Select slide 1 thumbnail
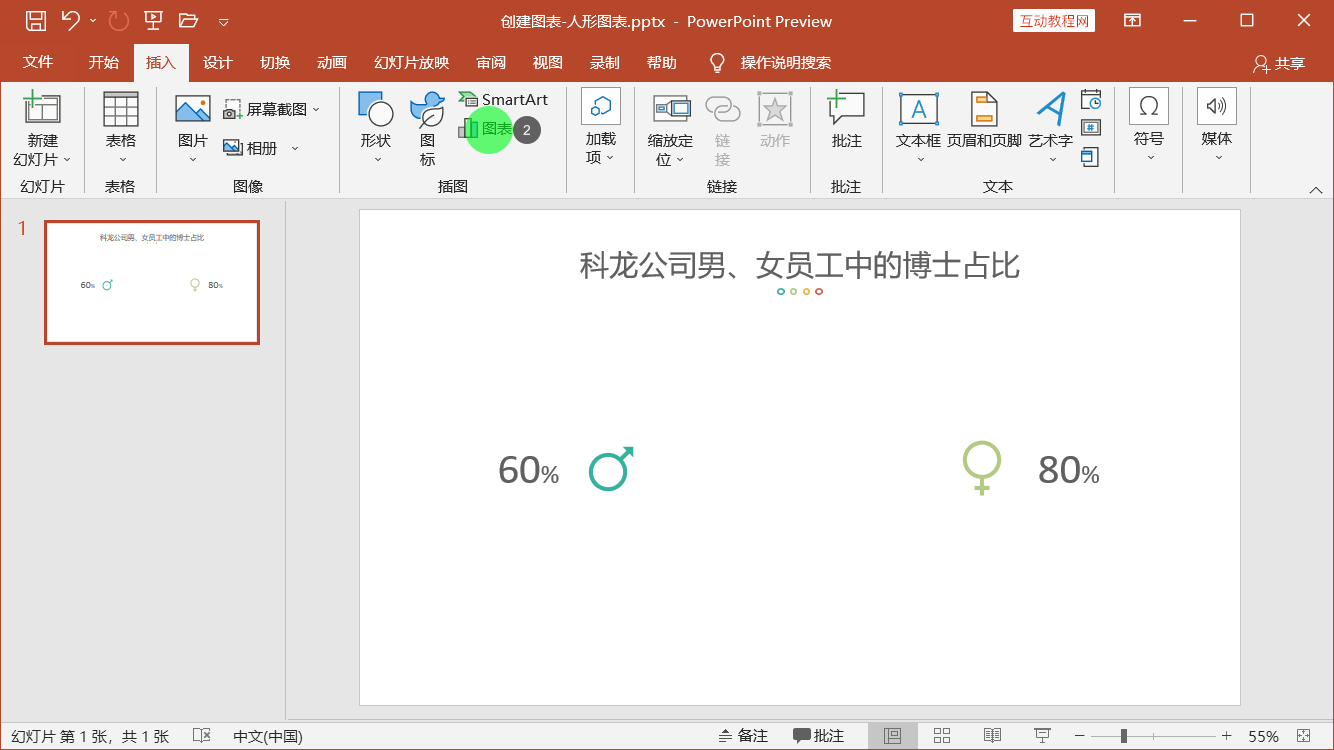Screen dimensions: 1334x750 coord(152,282)
